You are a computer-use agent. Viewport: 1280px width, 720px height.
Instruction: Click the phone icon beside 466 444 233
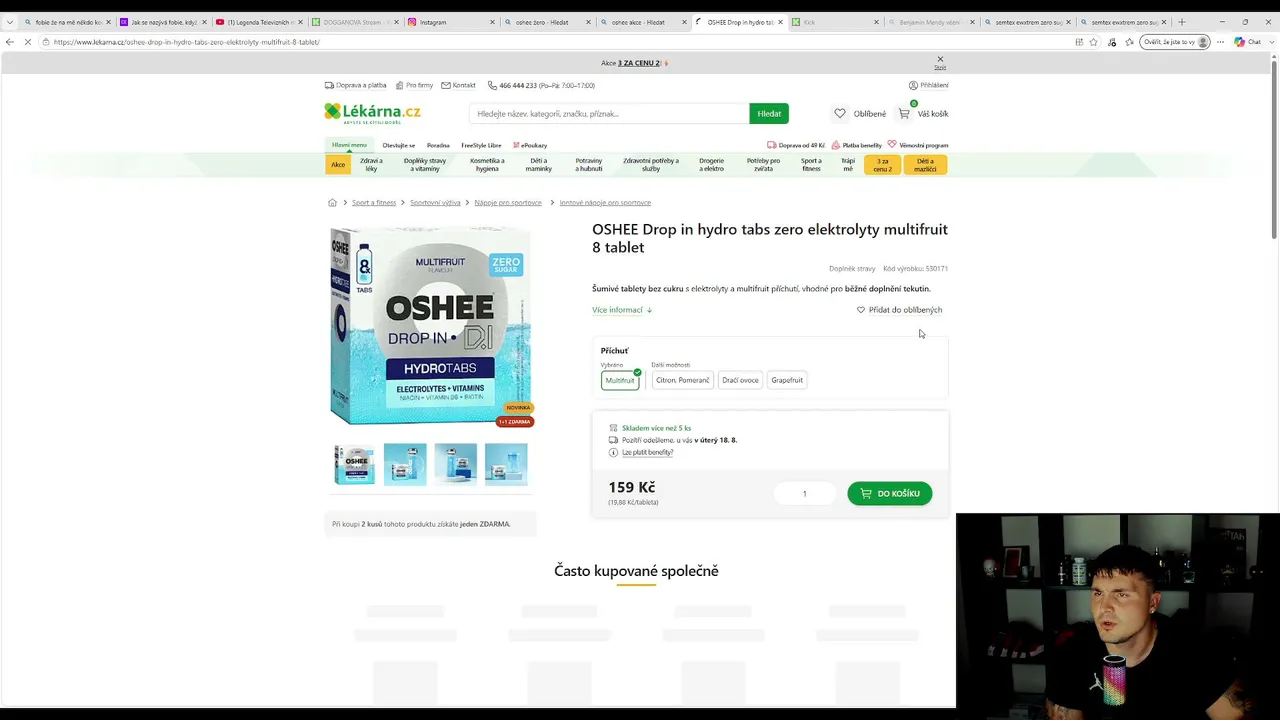492,85
